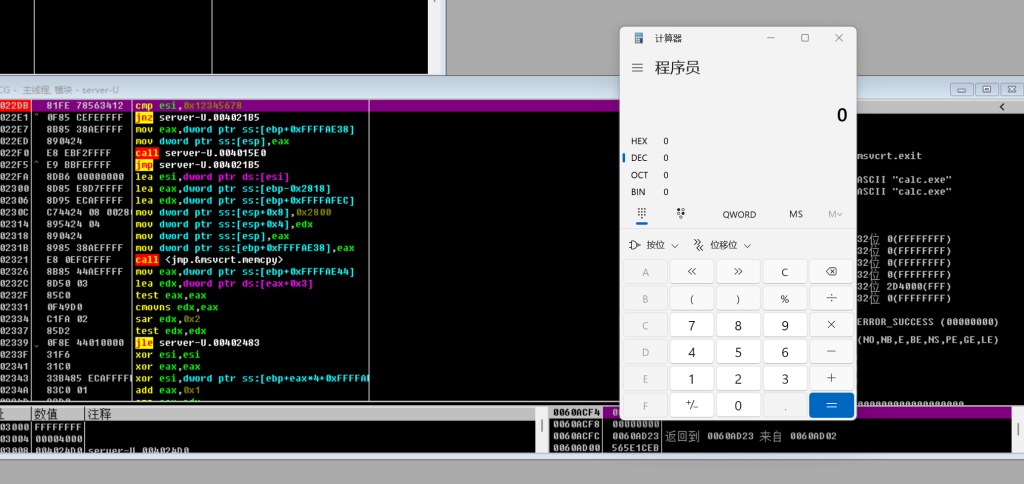This screenshot has width=1024, height=484.
Task: Select the BIN number base
Action: 640,192
